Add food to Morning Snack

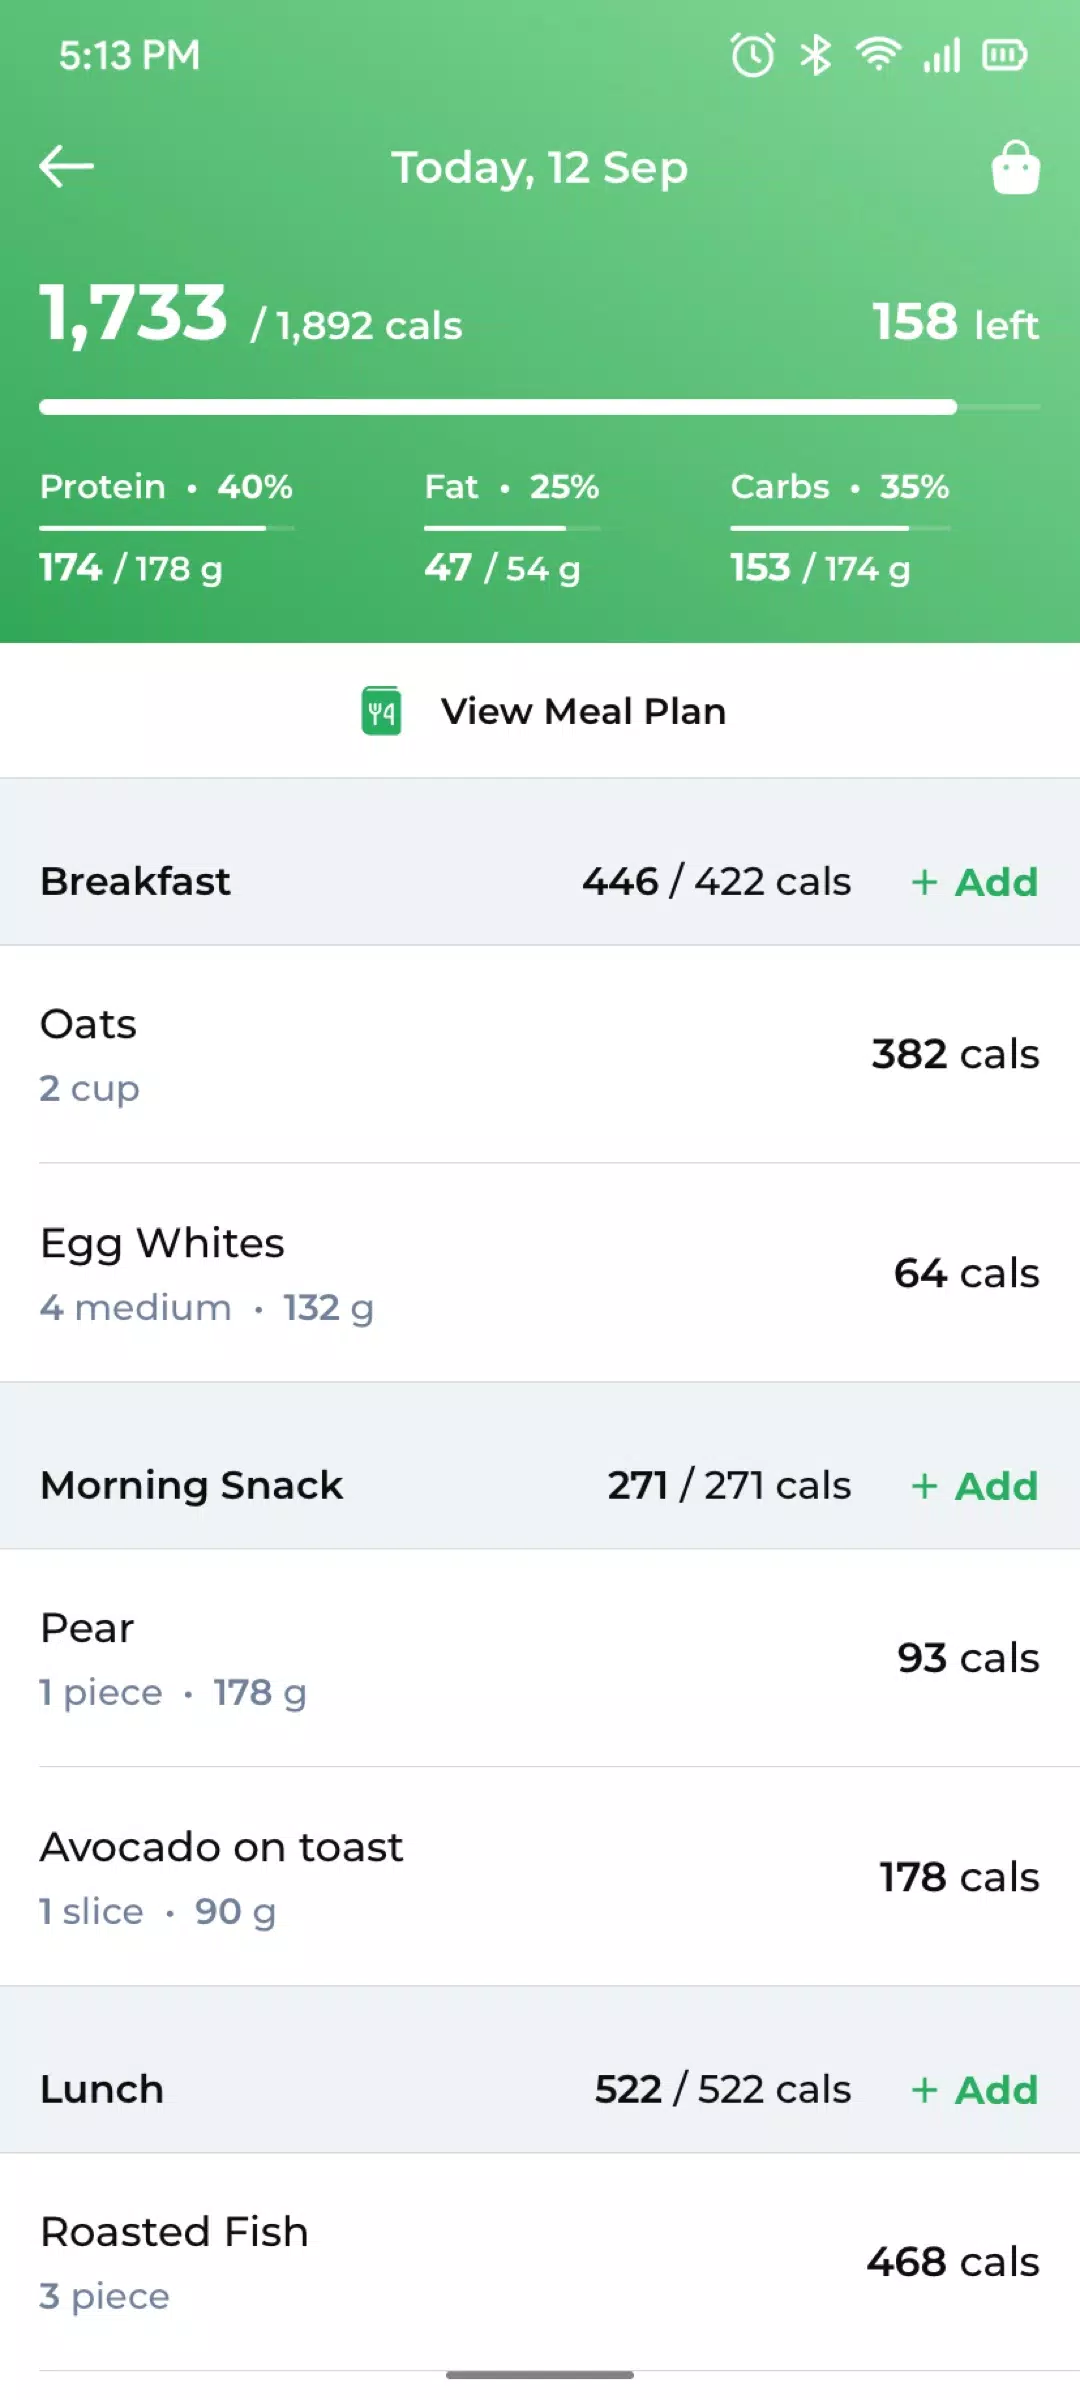pyautogui.click(x=975, y=1486)
